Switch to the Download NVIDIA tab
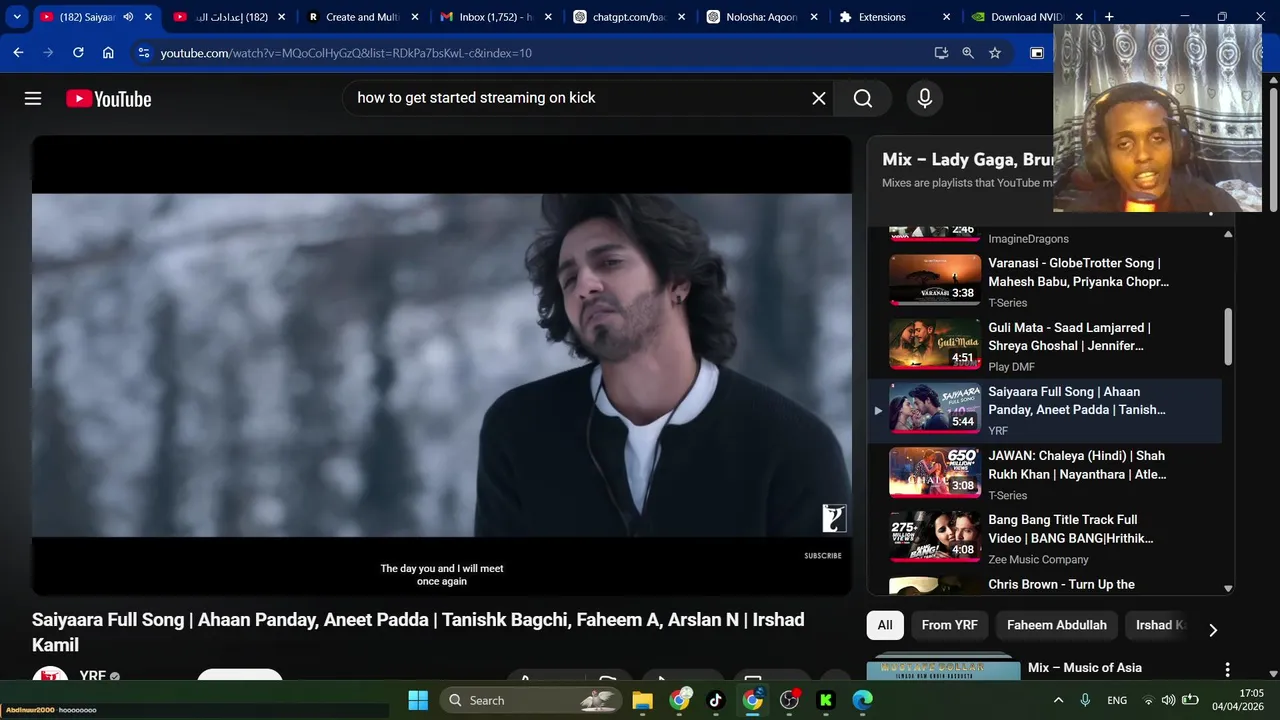Viewport: 1280px width, 720px height. [1025, 17]
